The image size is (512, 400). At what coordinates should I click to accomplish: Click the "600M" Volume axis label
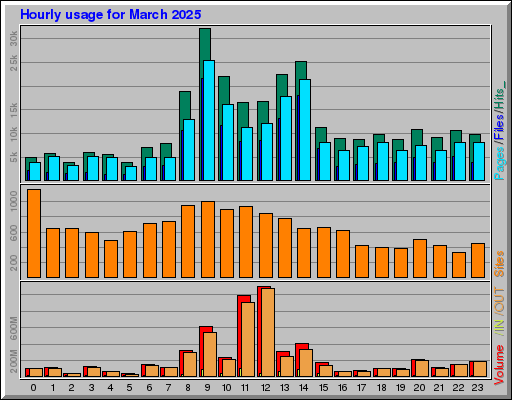pos(14,328)
